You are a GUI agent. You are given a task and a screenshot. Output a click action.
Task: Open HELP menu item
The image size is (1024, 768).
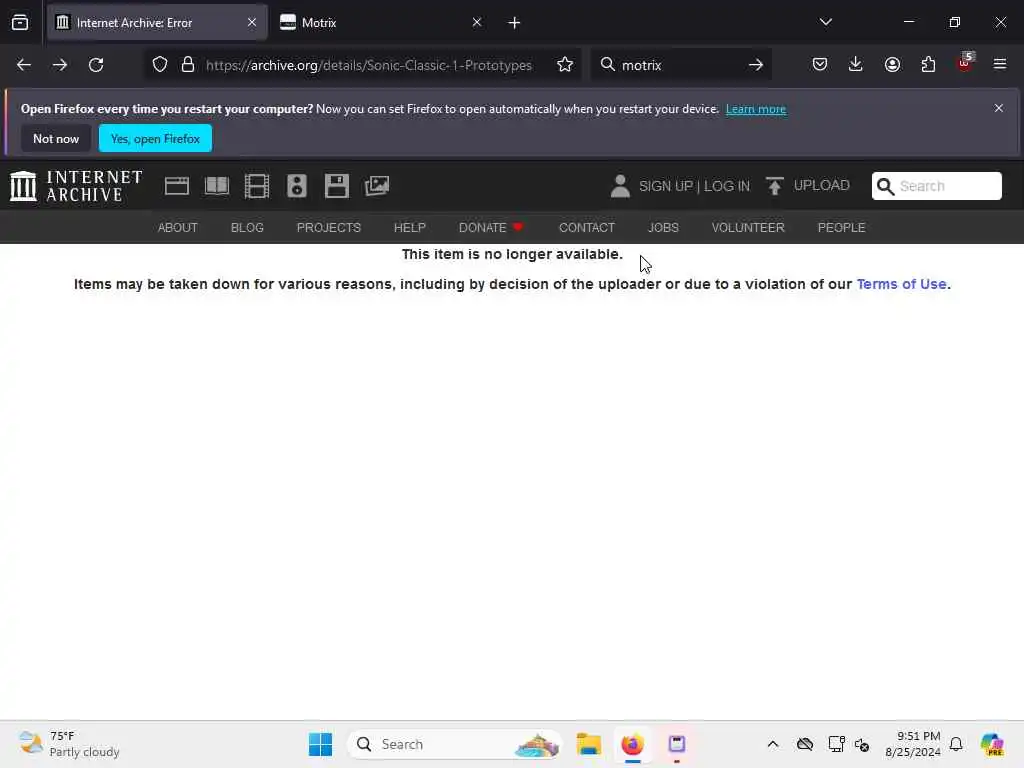point(409,228)
